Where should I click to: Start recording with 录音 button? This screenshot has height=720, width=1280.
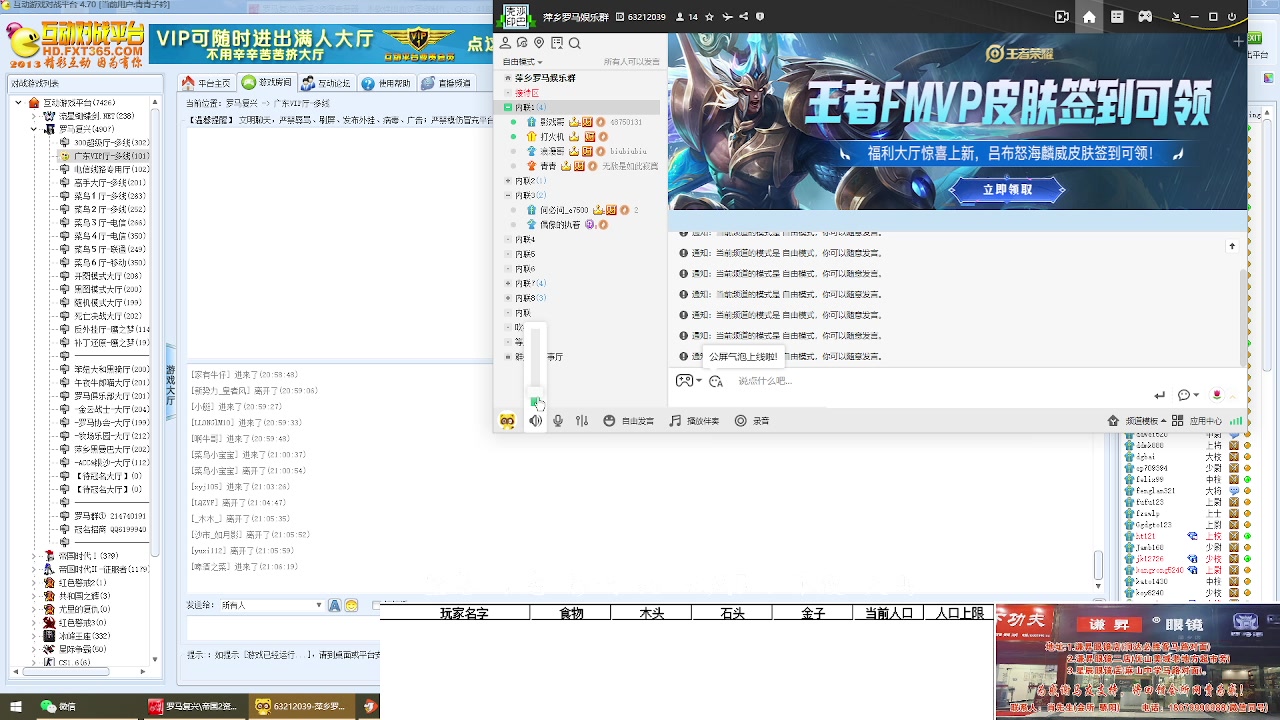point(752,421)
